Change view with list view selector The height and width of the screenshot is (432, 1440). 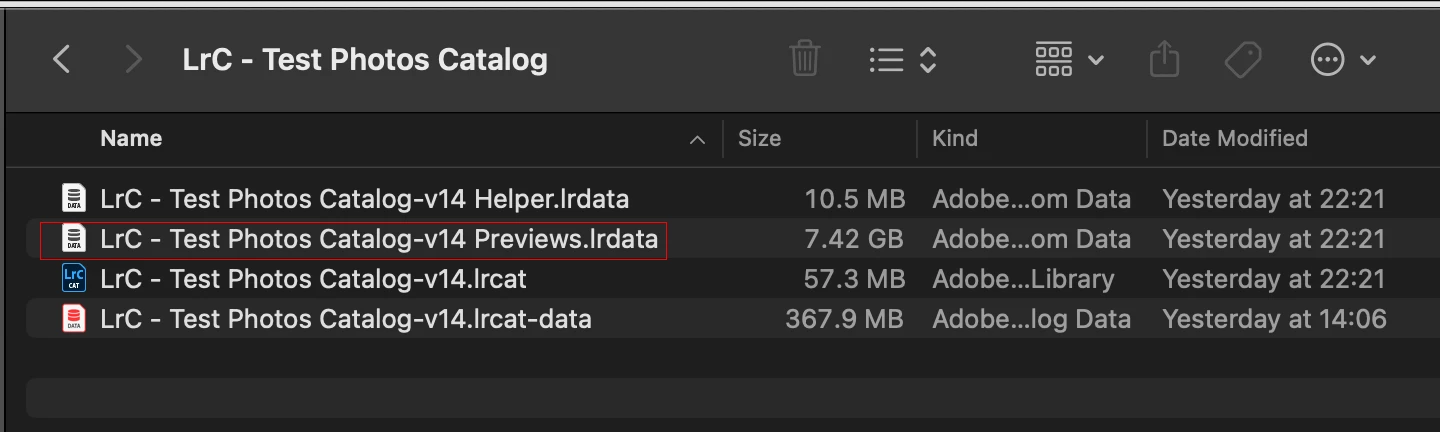pos(902,60)
